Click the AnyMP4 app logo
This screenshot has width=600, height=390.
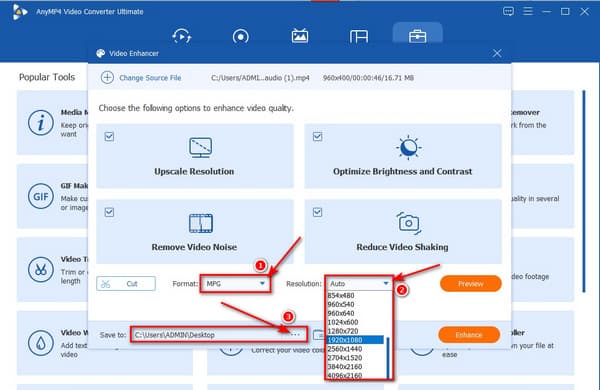20,12
